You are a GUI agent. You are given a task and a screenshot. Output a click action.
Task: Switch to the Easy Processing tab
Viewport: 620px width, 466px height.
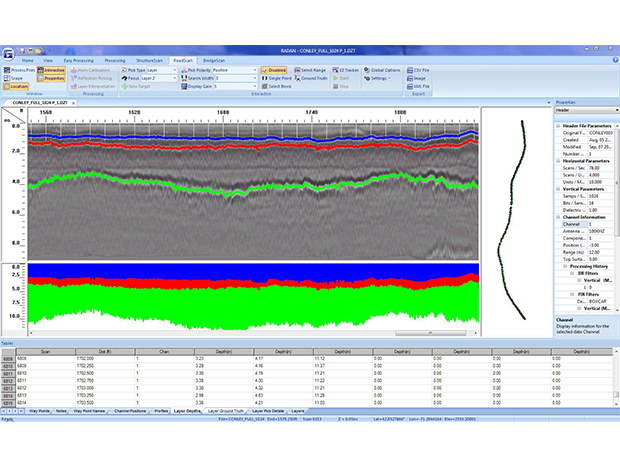click(x=78, y=60)
